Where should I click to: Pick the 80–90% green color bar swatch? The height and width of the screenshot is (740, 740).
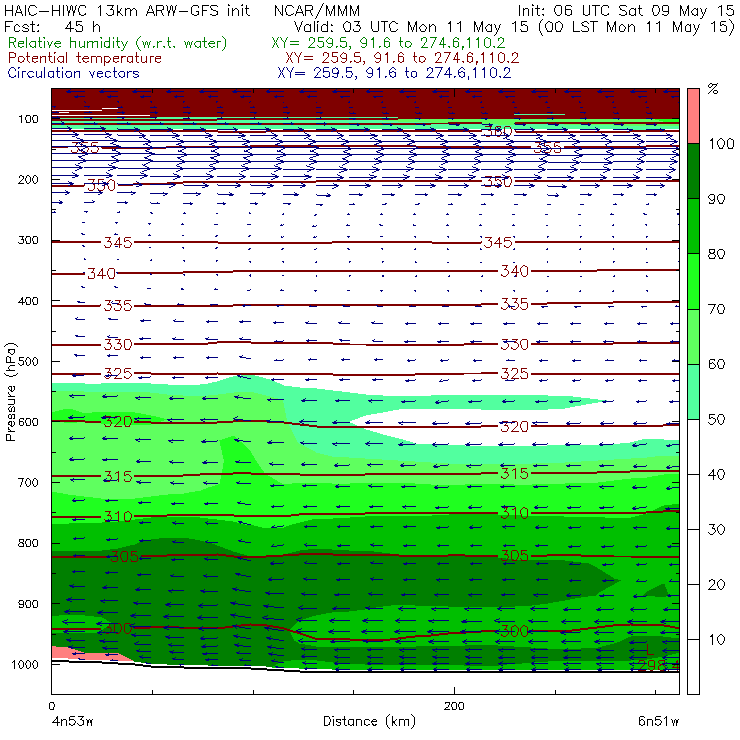[x=693, y=226]
